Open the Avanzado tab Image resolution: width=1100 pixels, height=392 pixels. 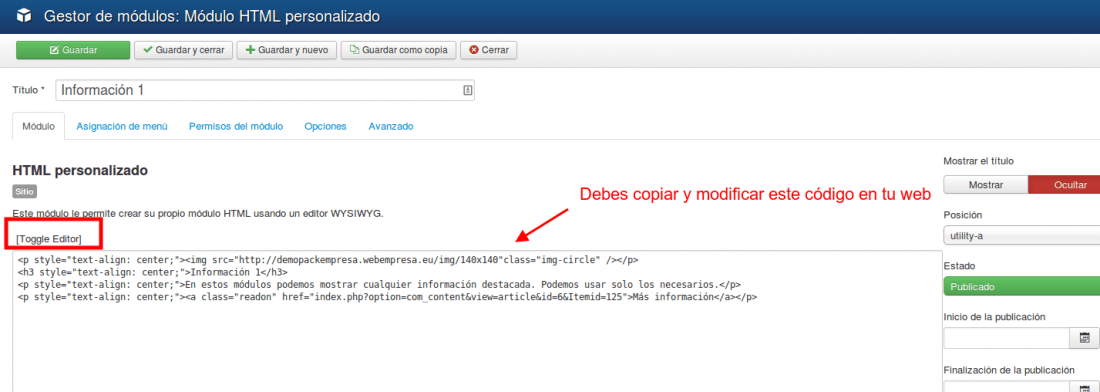(x=391, y=126)
